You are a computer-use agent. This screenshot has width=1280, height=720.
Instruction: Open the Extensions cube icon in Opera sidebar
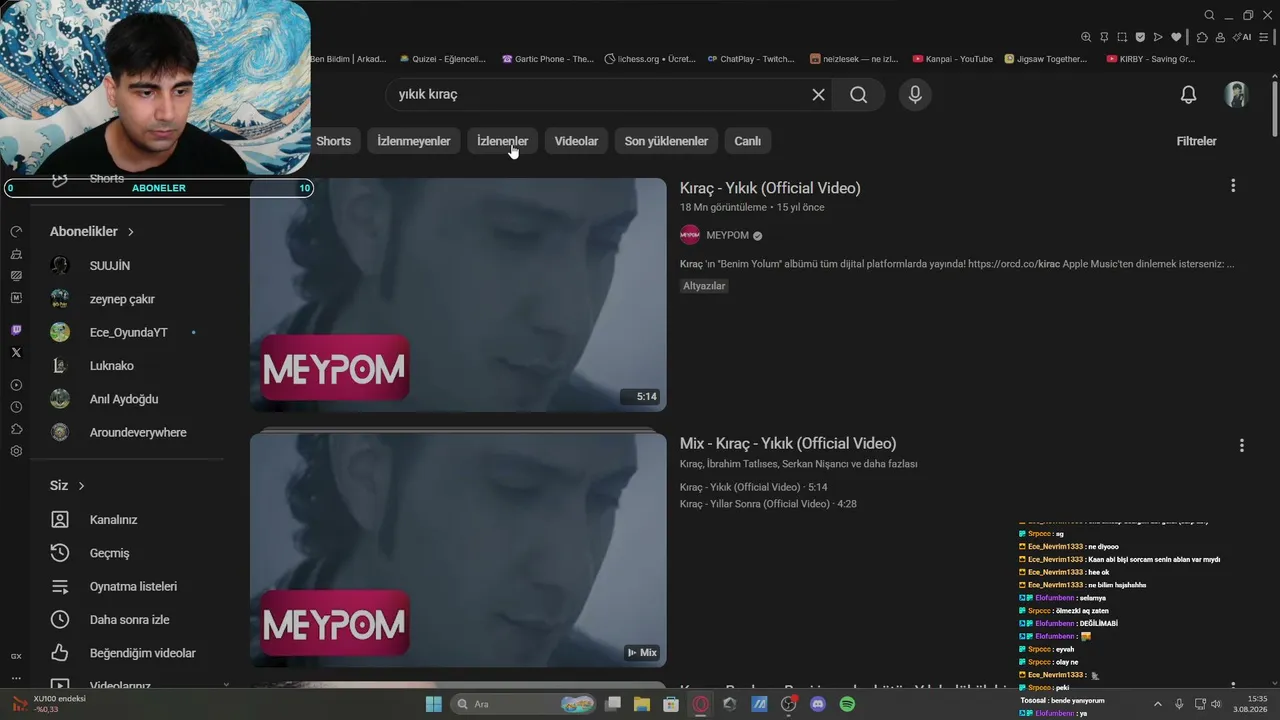(16, 429)
